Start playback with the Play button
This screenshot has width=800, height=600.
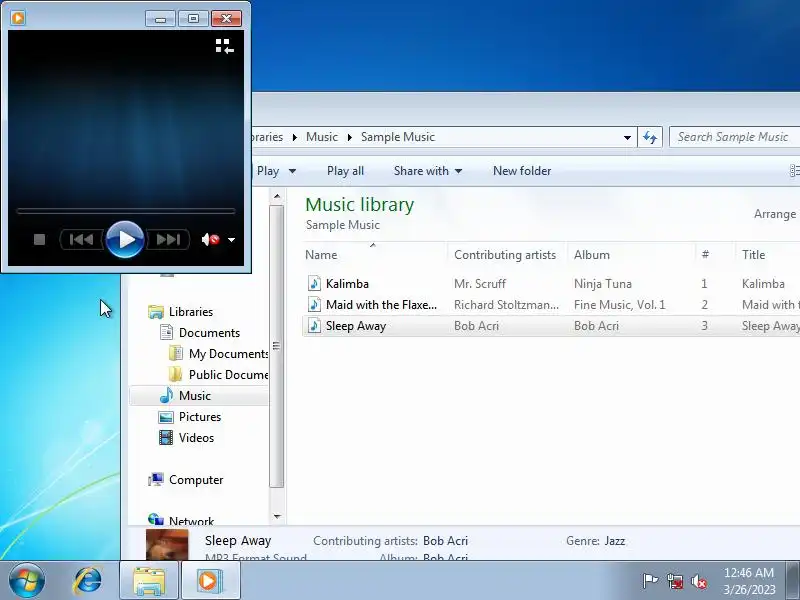click(125, 239)
